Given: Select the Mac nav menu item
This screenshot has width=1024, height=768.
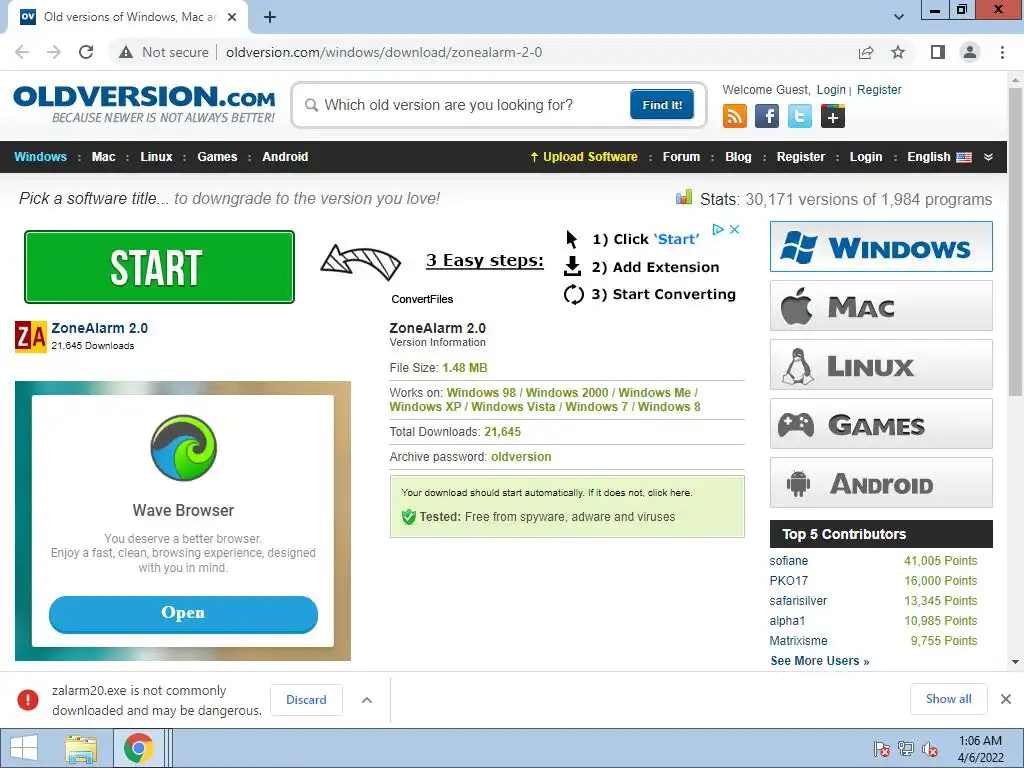Looking at the screenshot, I should [103, 157].
